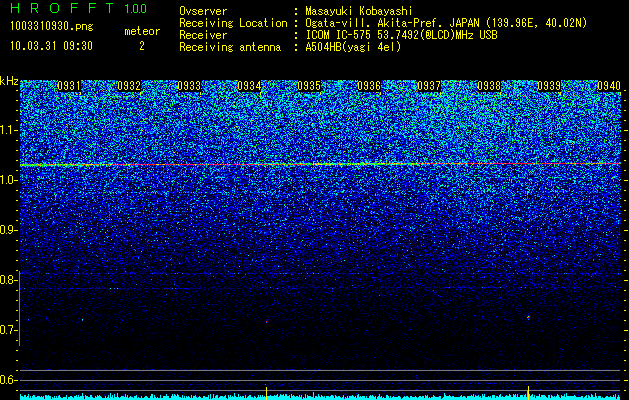Click the Ovserver field label
The height and width of the screenshot is (400, 629).
click(203, 12)
